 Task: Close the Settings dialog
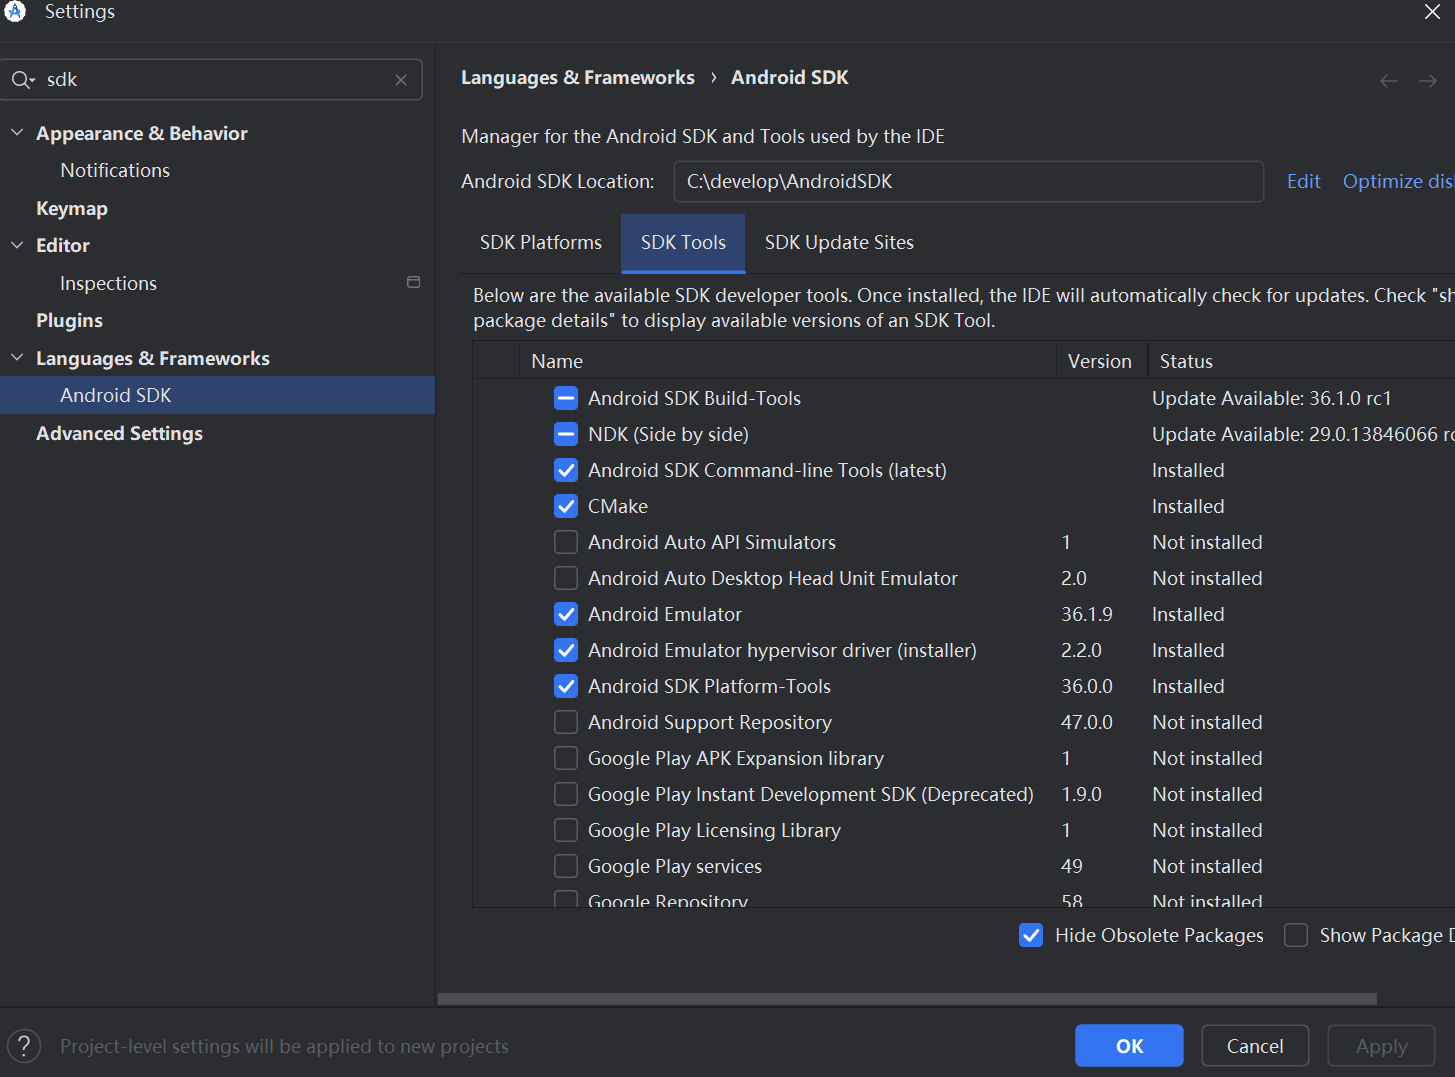1432,11
